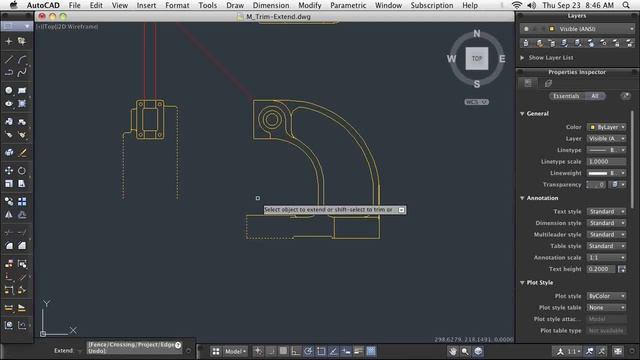Click the Zoom magnifier in status bar
Viewport: 640px width, 360px height.
465,351
